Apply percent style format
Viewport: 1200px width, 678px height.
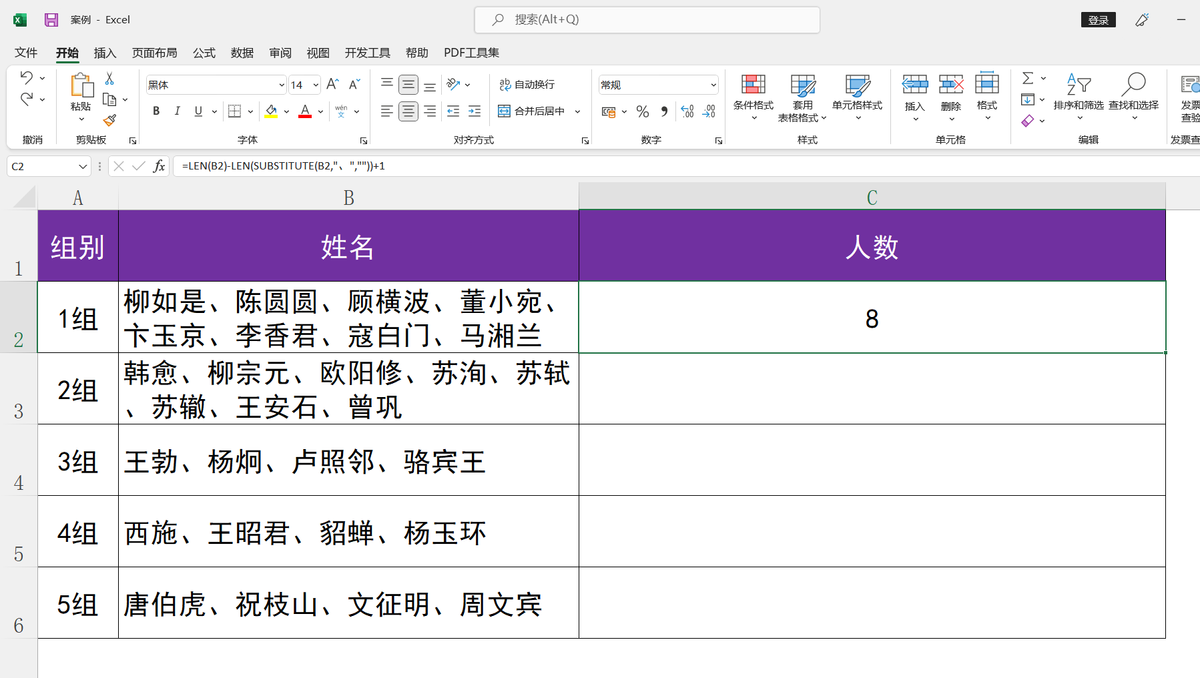tap(642, 111)
